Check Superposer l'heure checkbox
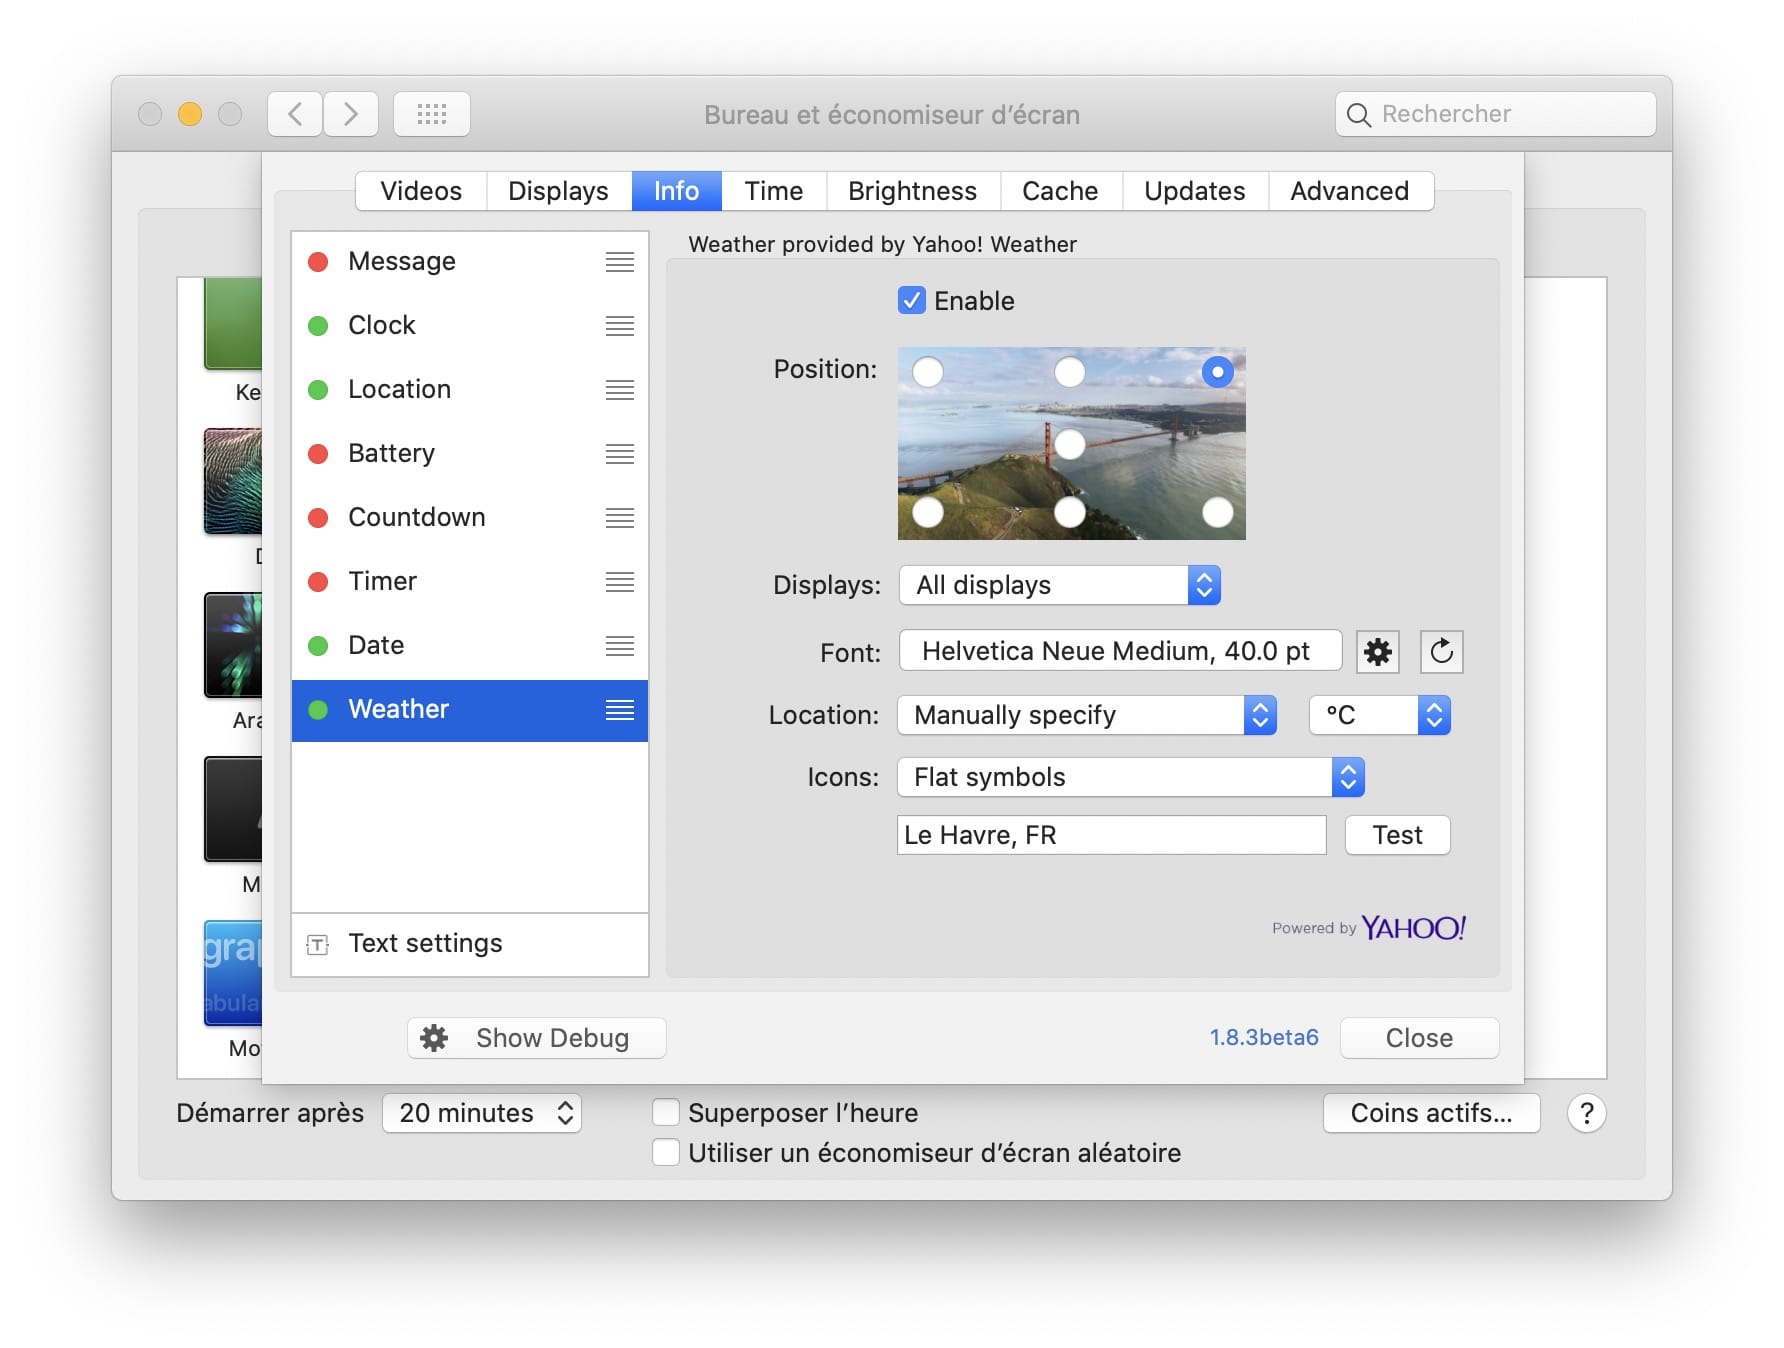 666,1113
